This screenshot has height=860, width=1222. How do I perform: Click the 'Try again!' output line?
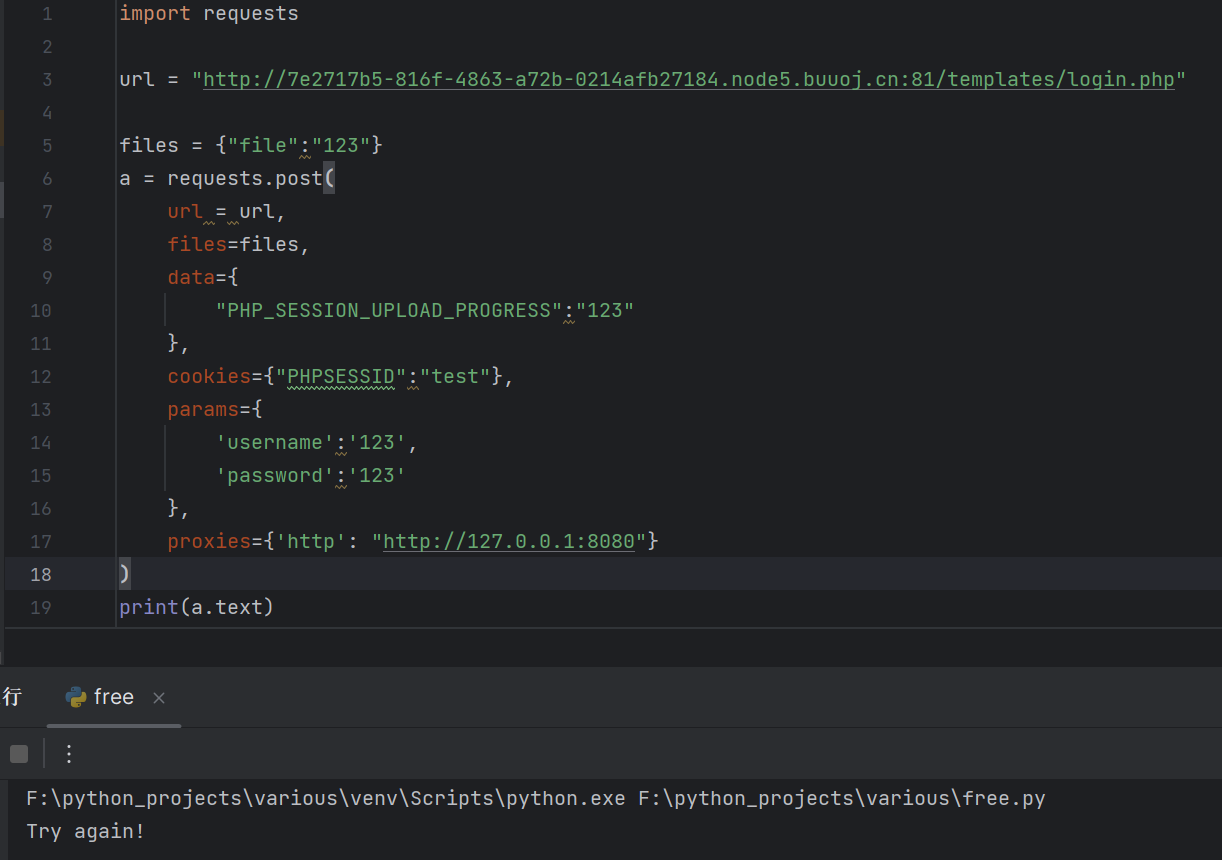(85, 831)
